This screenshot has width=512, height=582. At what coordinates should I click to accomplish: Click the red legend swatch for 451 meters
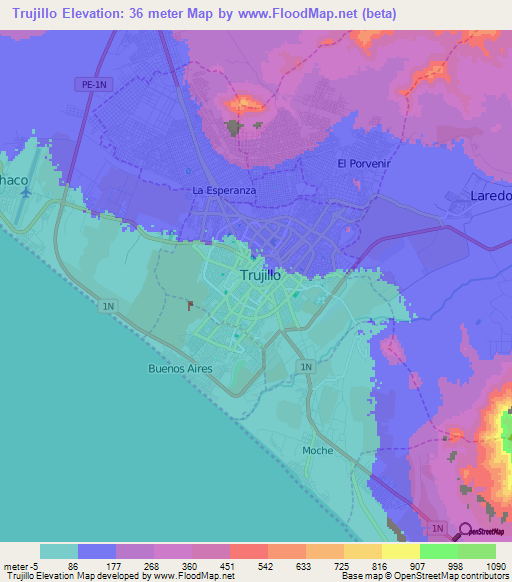(x=249, y=552)
